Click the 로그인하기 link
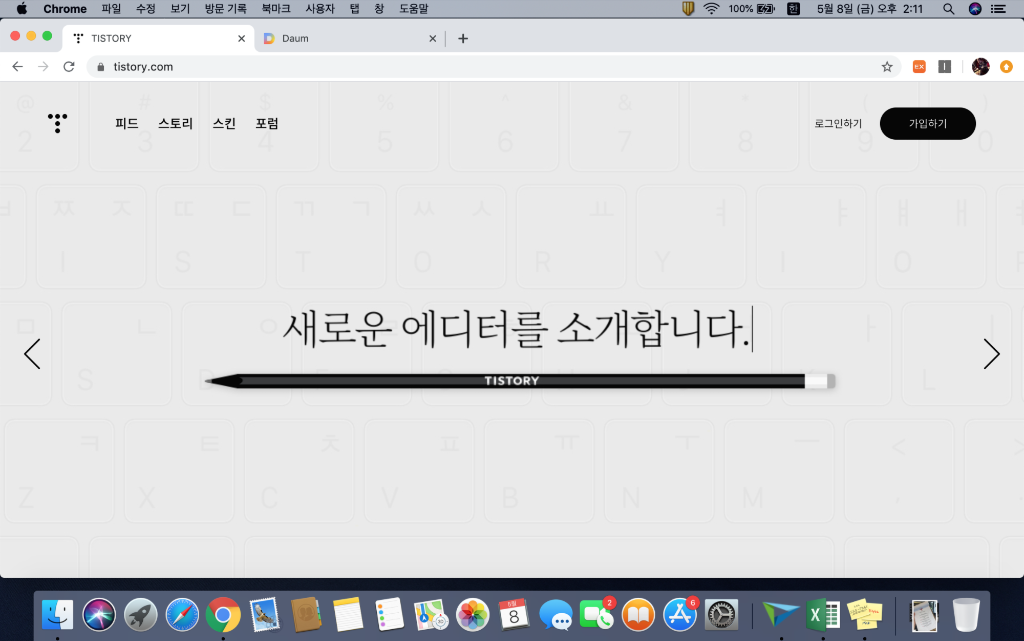Image resolution: width=1024 pixels, height=641 pixels. tap(838, 123)
